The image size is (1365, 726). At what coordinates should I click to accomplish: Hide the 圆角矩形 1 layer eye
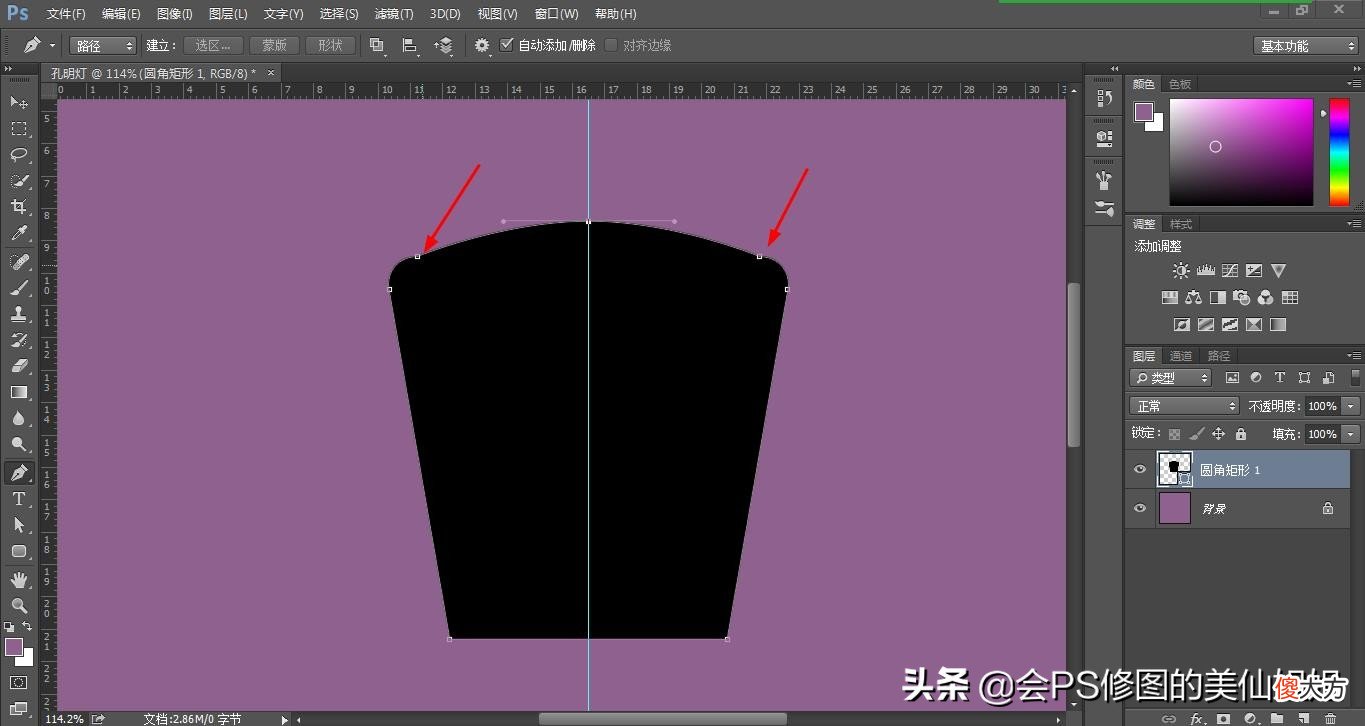coord(1140,469)
